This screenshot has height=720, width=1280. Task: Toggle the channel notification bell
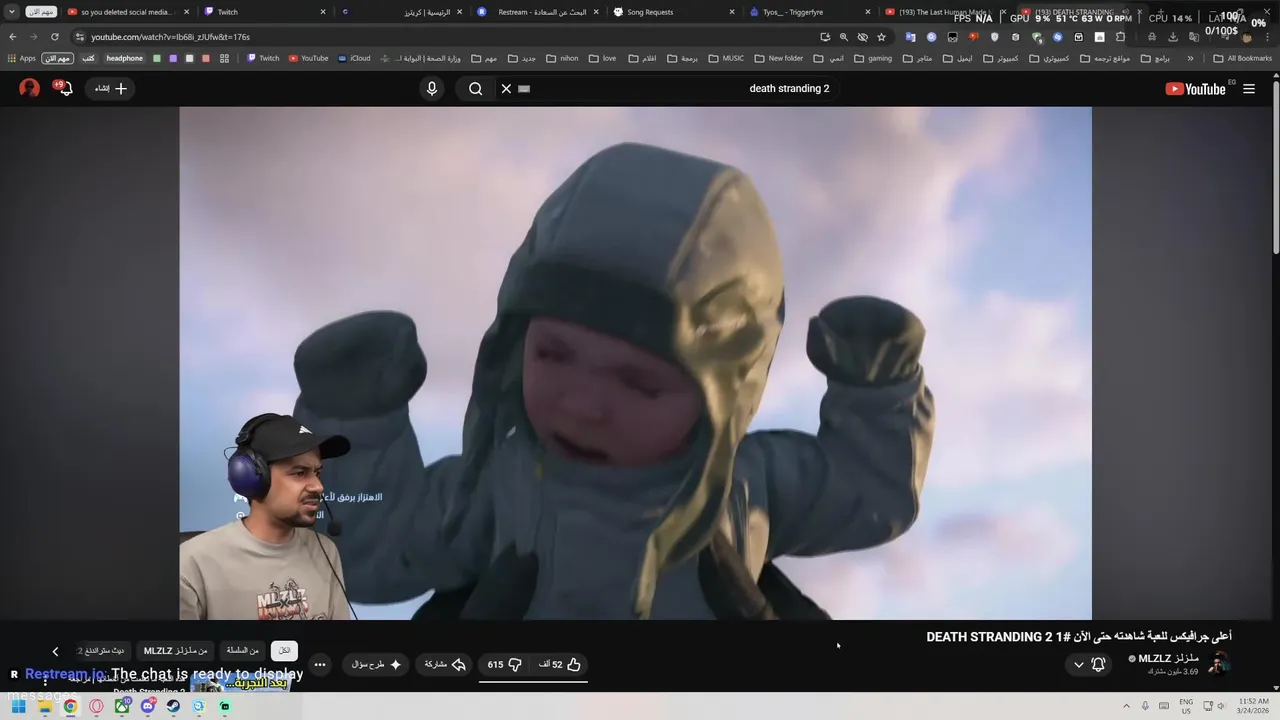pyautogui.click(x=1098, y=664)
